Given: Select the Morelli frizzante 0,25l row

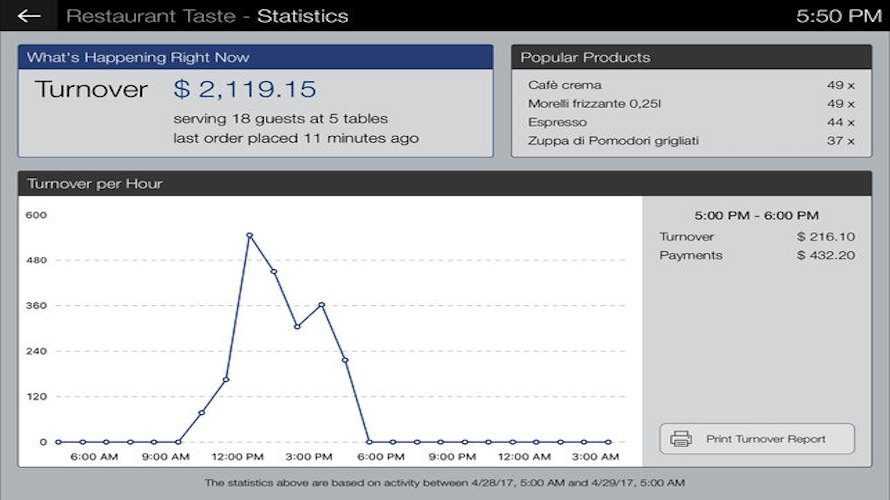Looking at the screenshot, I should coord(691,104).
